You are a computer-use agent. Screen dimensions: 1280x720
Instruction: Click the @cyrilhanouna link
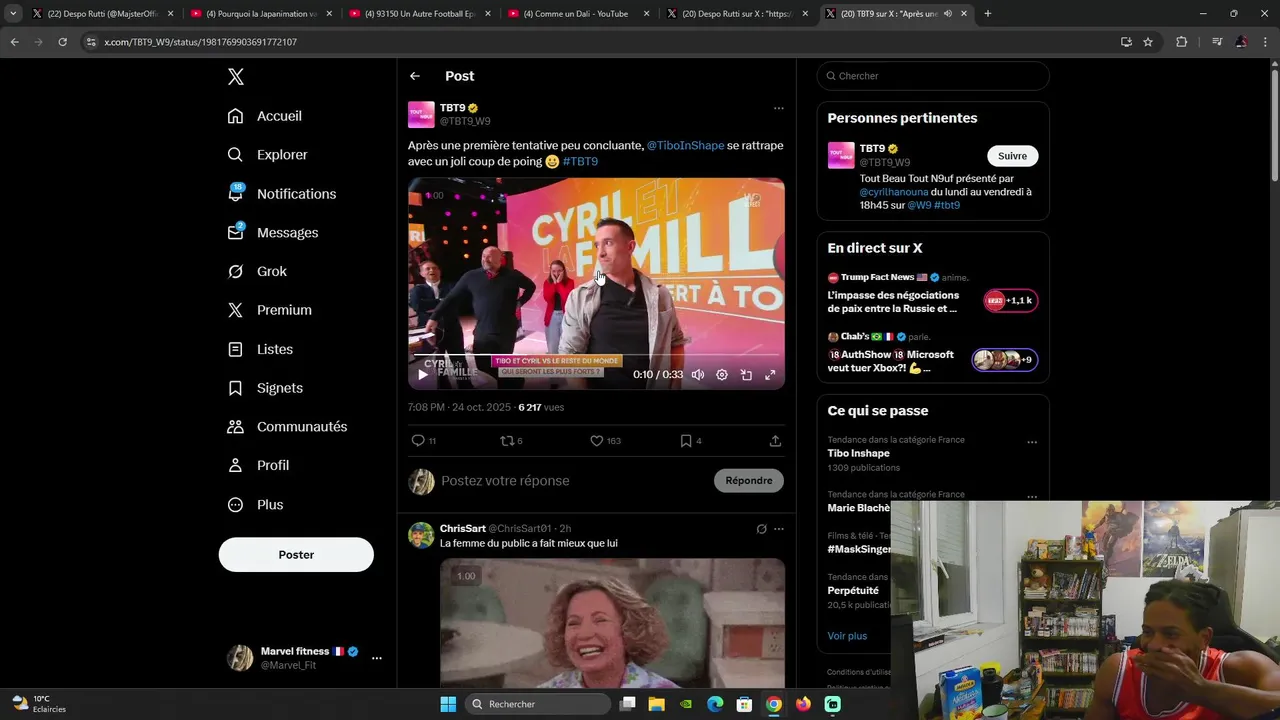[894, 192]
